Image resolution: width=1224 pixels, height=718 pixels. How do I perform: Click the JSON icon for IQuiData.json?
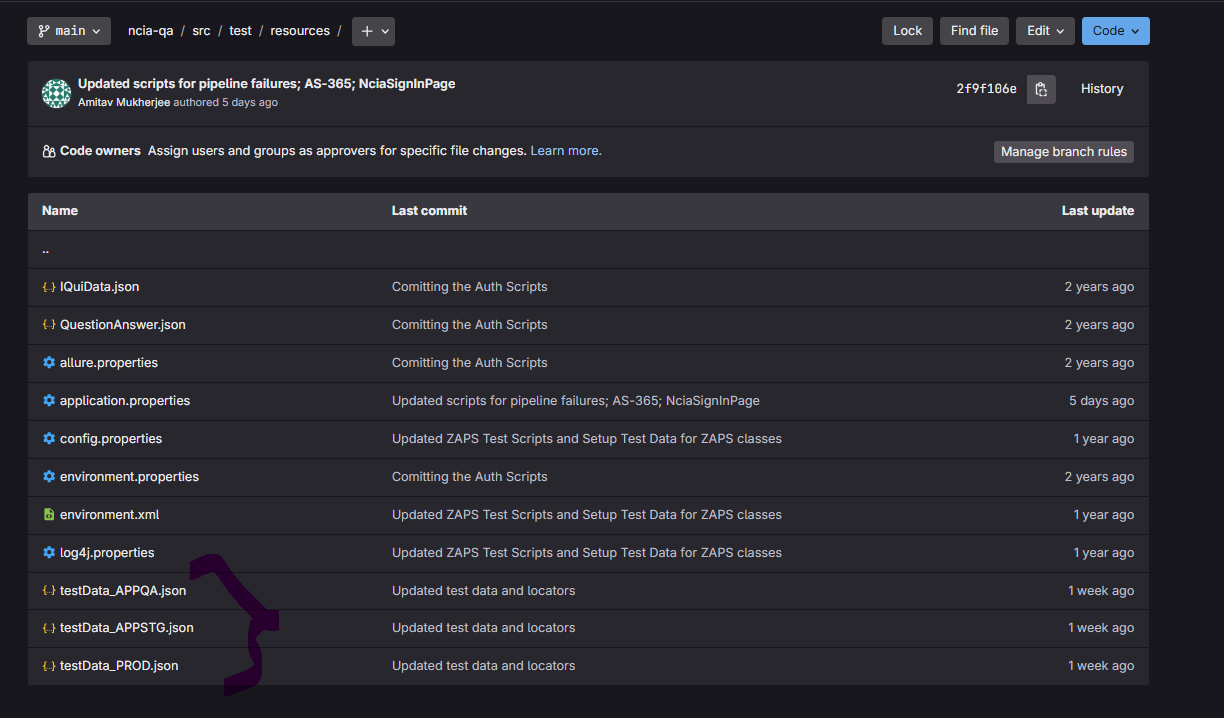tap(49, 287)
